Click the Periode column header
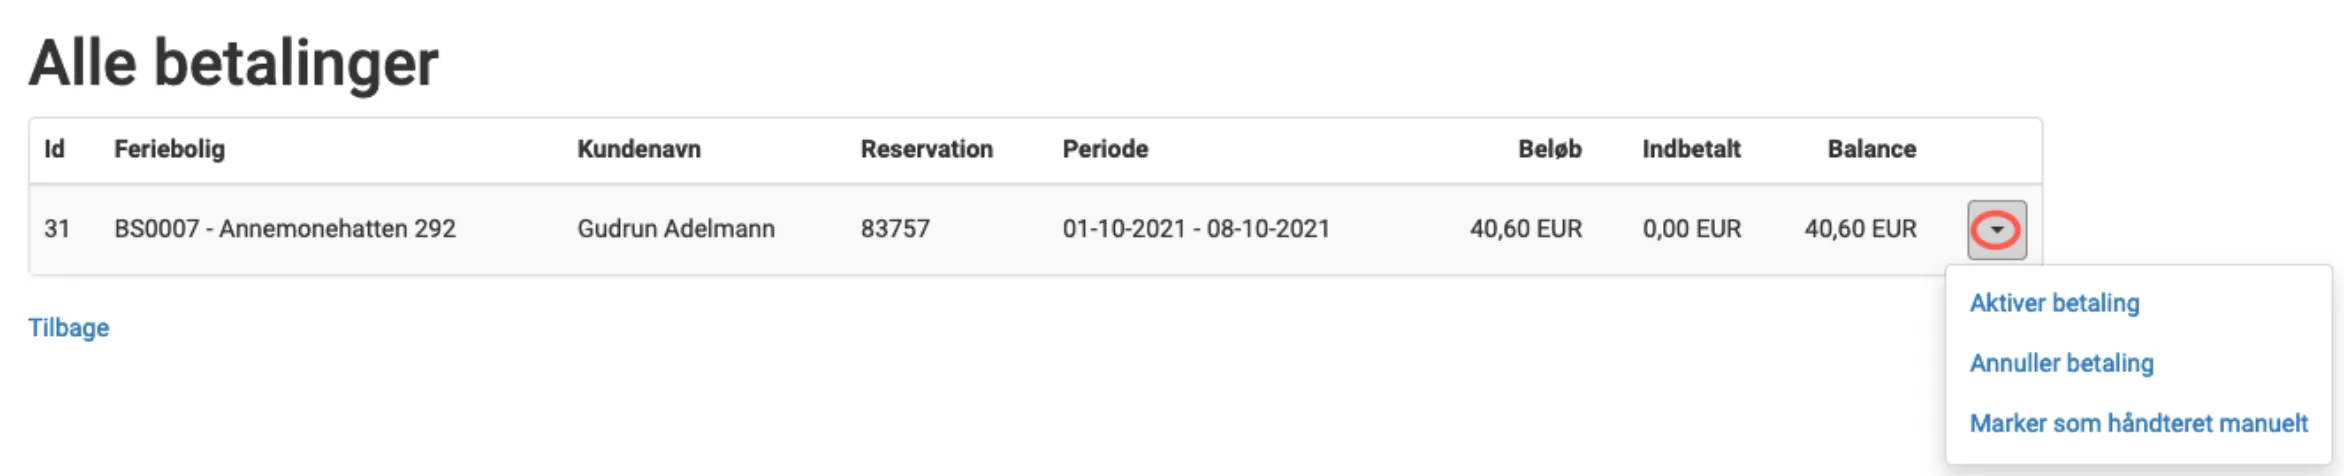This screenshot has height=476, width=2344. [x=1105, y=149]
